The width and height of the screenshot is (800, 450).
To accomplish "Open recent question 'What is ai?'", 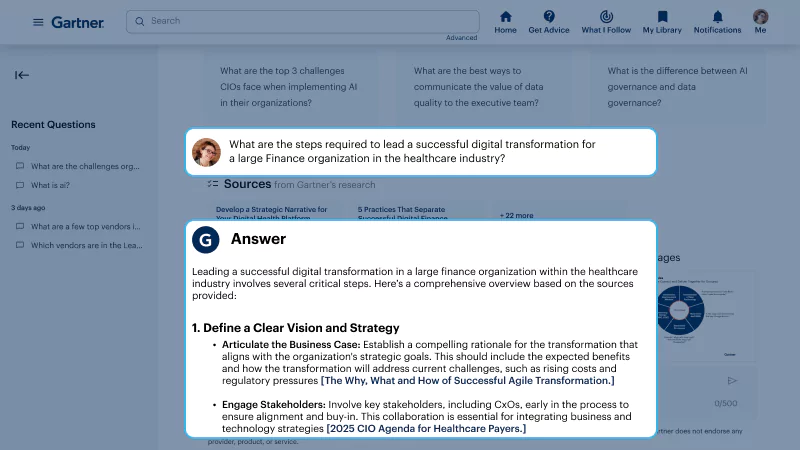I will [x=50, y=185].
